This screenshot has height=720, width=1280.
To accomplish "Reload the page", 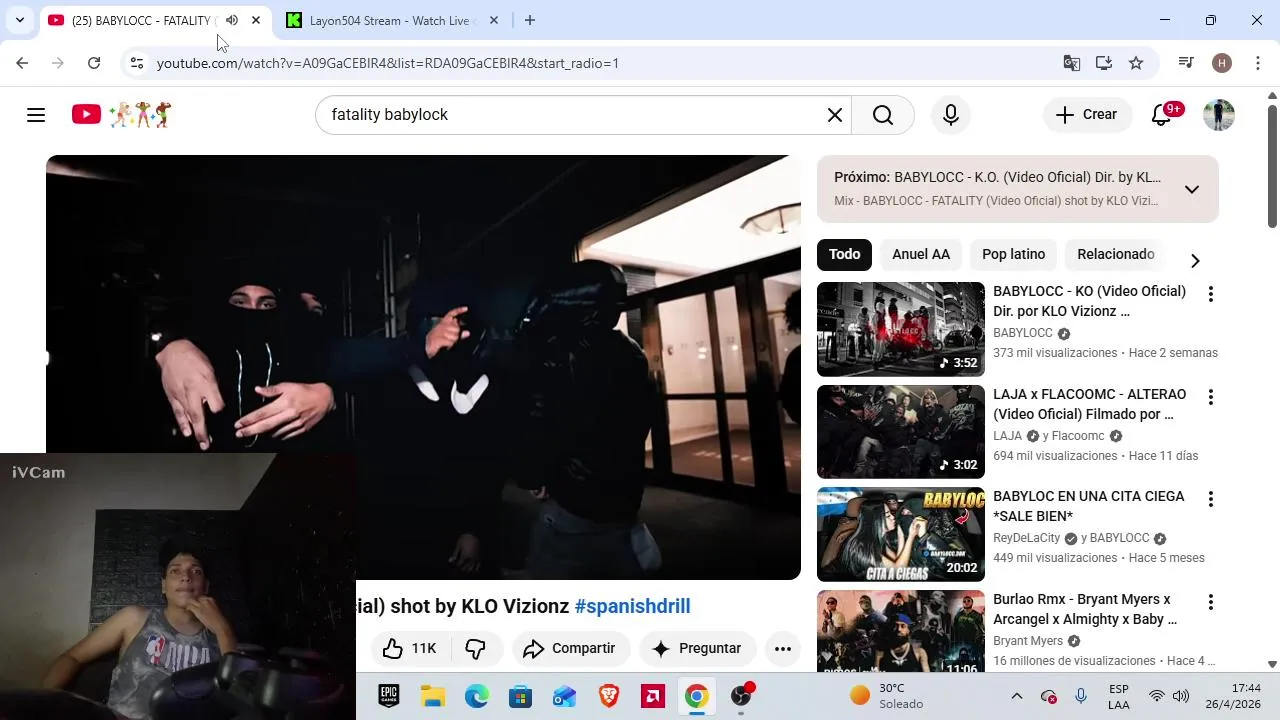I will 94,63.
